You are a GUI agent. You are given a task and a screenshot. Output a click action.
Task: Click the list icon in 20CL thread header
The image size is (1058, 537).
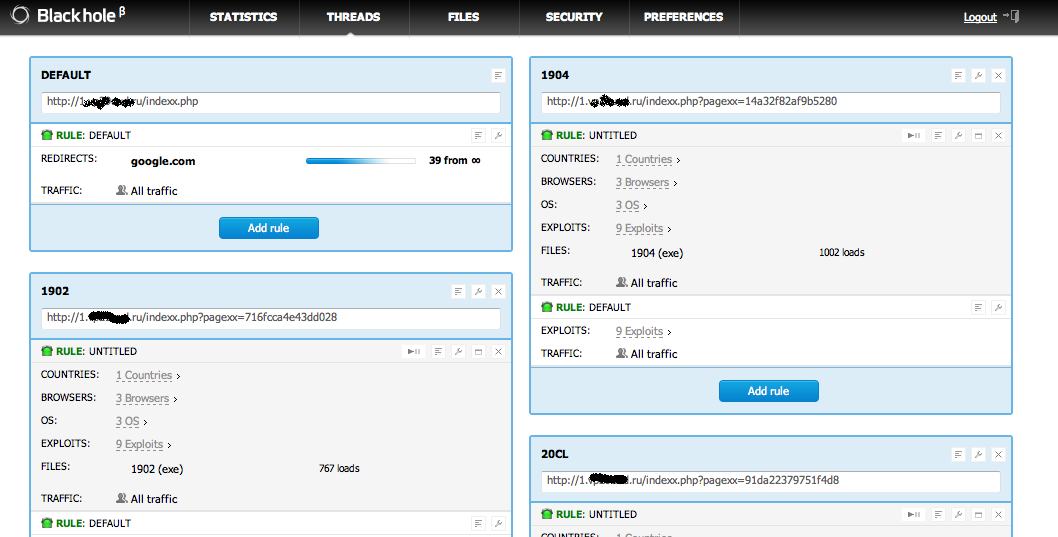click(958, 454)
